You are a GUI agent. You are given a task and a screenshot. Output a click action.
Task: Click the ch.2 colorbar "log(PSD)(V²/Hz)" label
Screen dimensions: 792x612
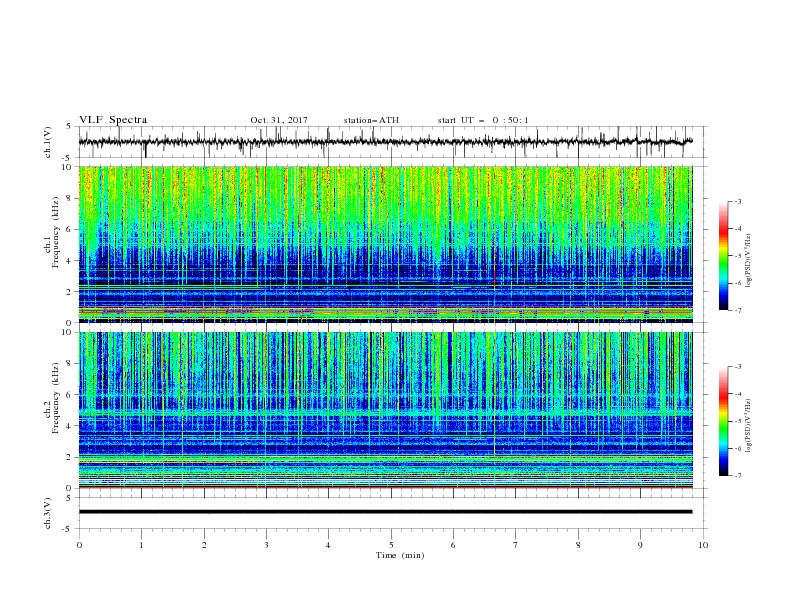[x=748, y=426]
